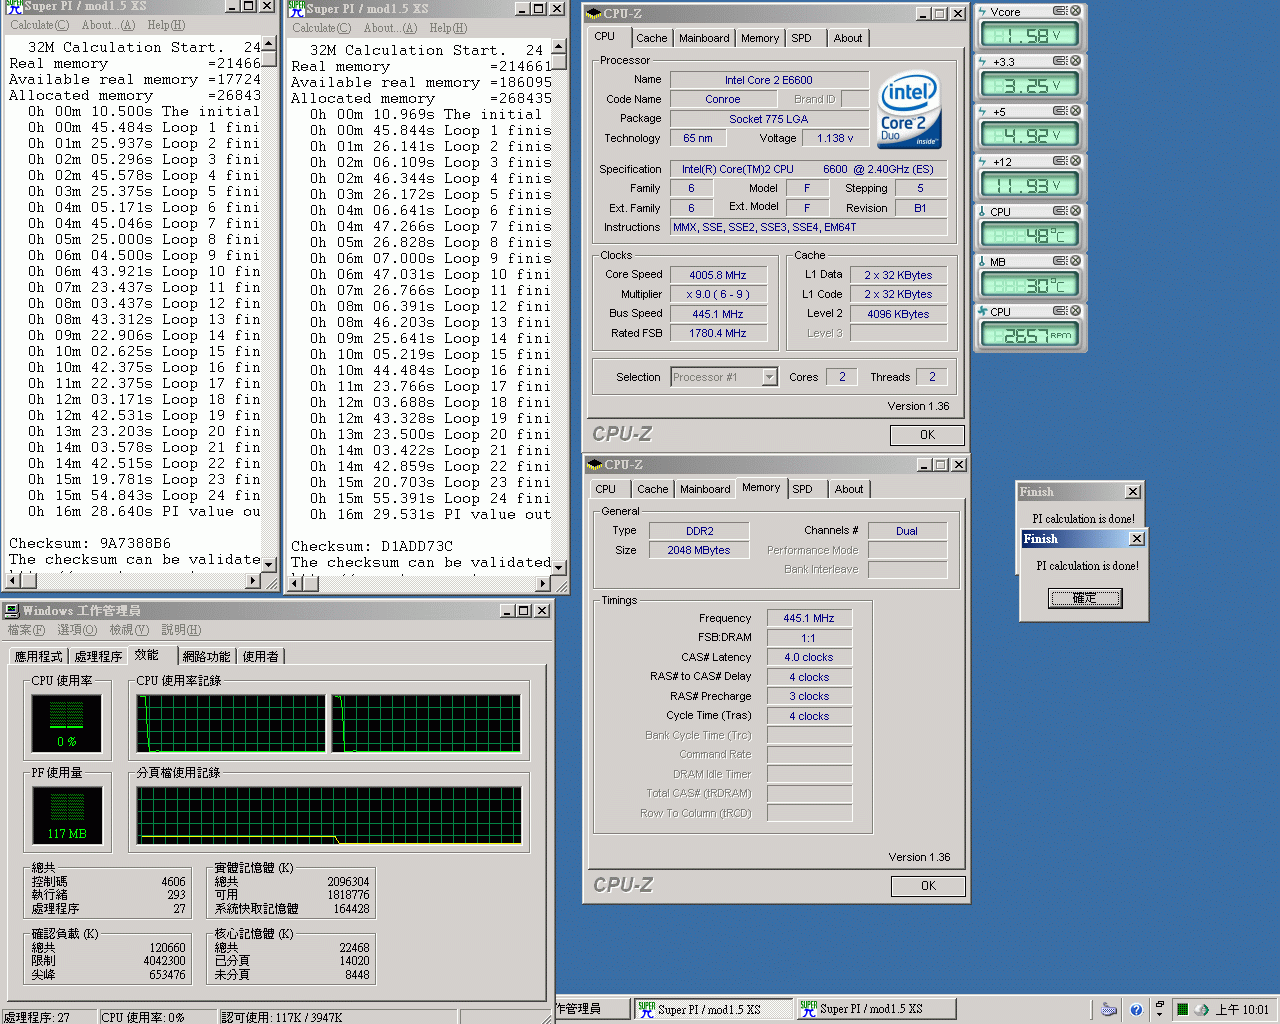
Task: Click OK in CPU-Z Memory timings window
Action: tap(928, 886)
